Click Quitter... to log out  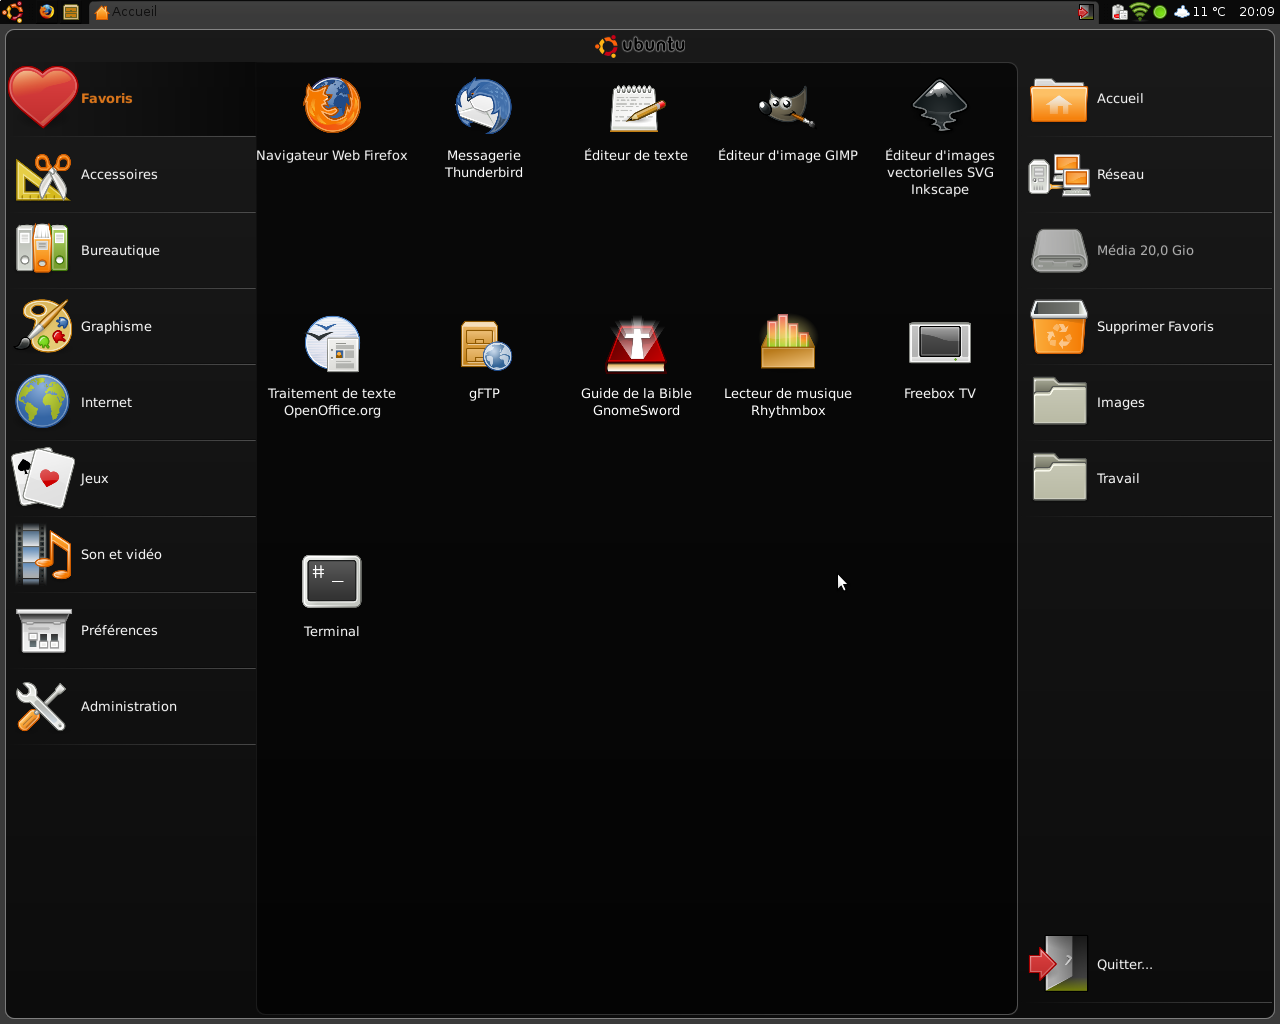[1149, 964]
